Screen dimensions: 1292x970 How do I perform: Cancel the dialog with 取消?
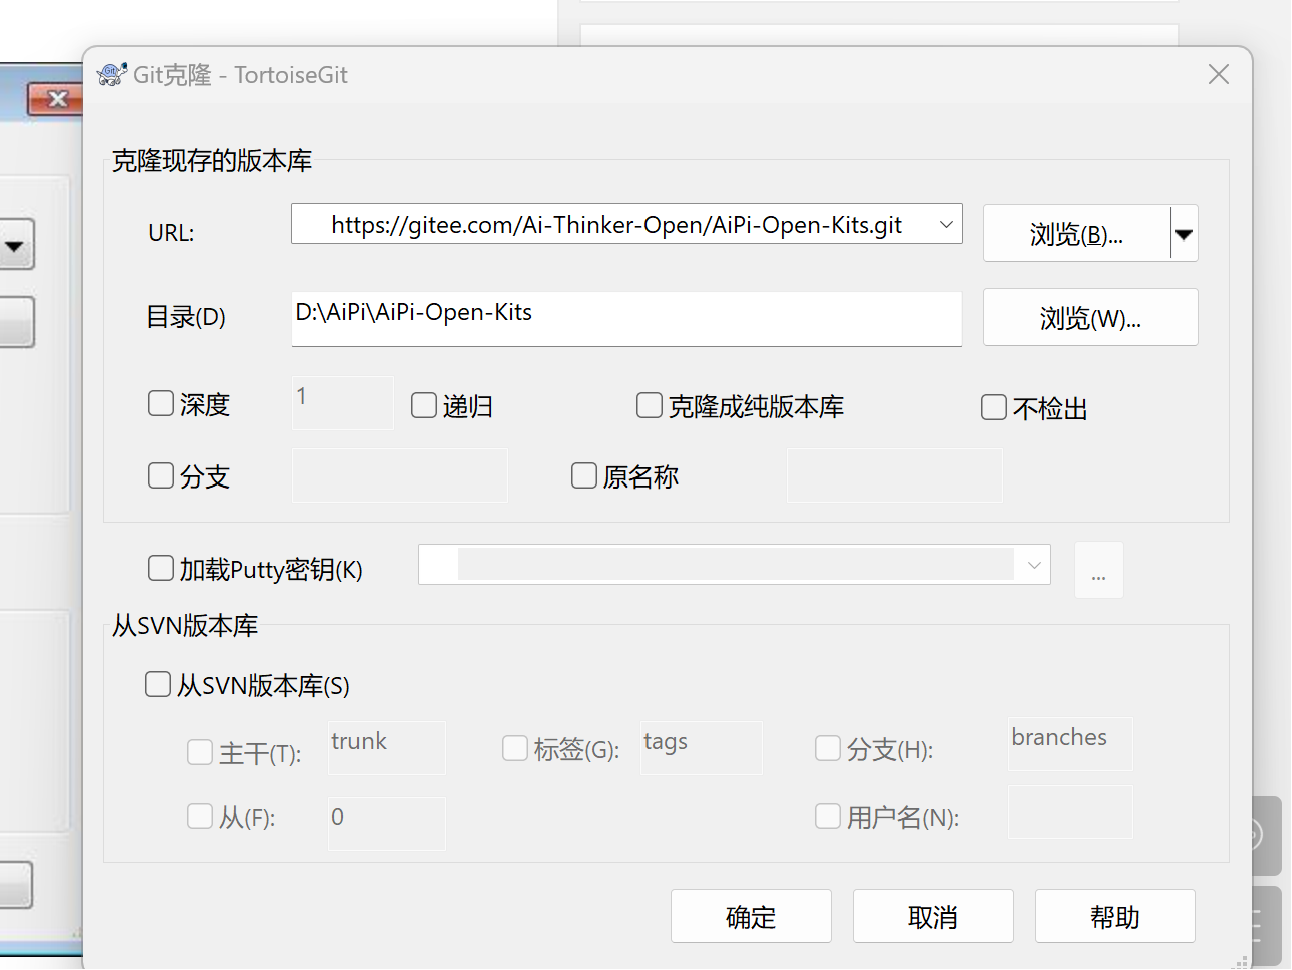pyautogui.click(x=933, y=916)
